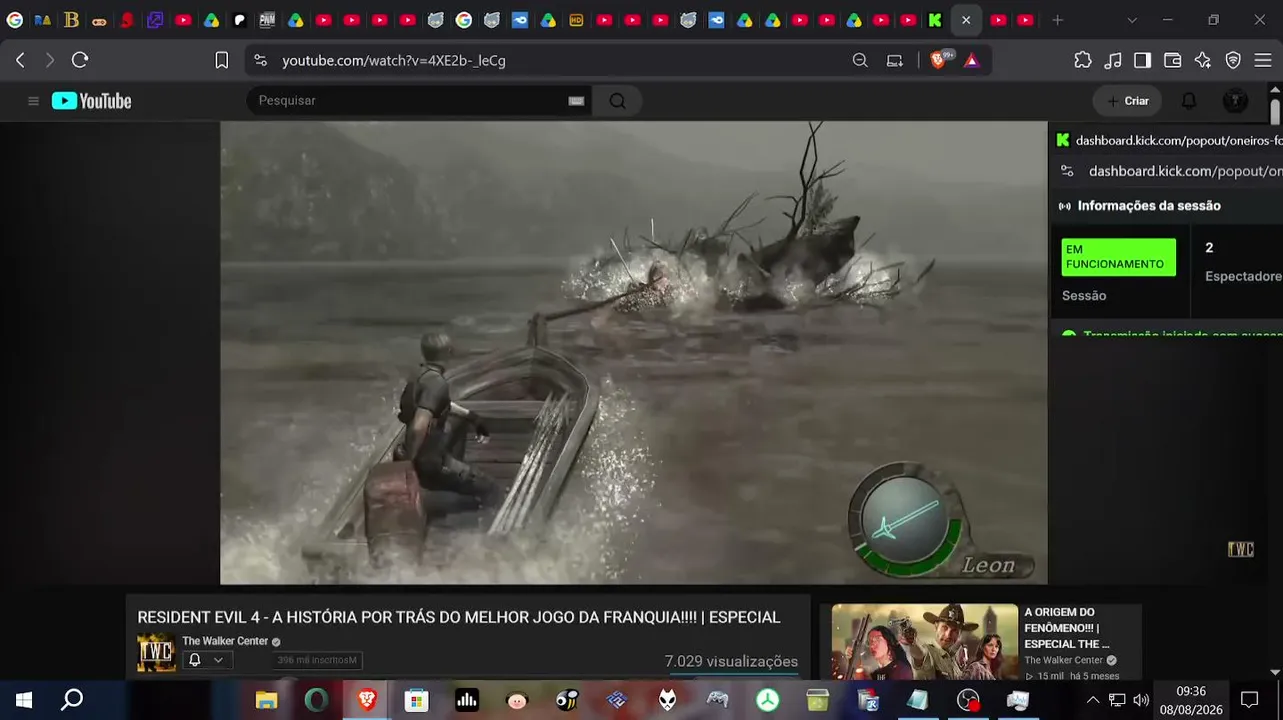Expand the notification bell subscription dropdown
The image size is (1283, 720).
pyautogui.click(x=207, y=660)
